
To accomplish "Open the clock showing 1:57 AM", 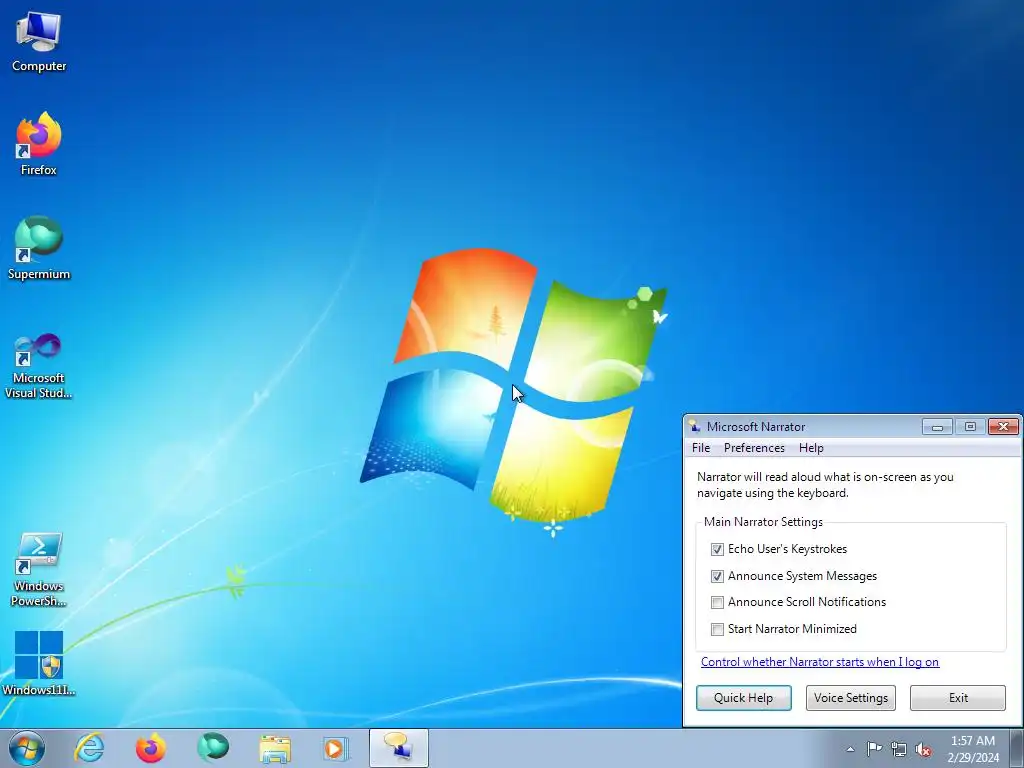I will click(x=973, y=749).
